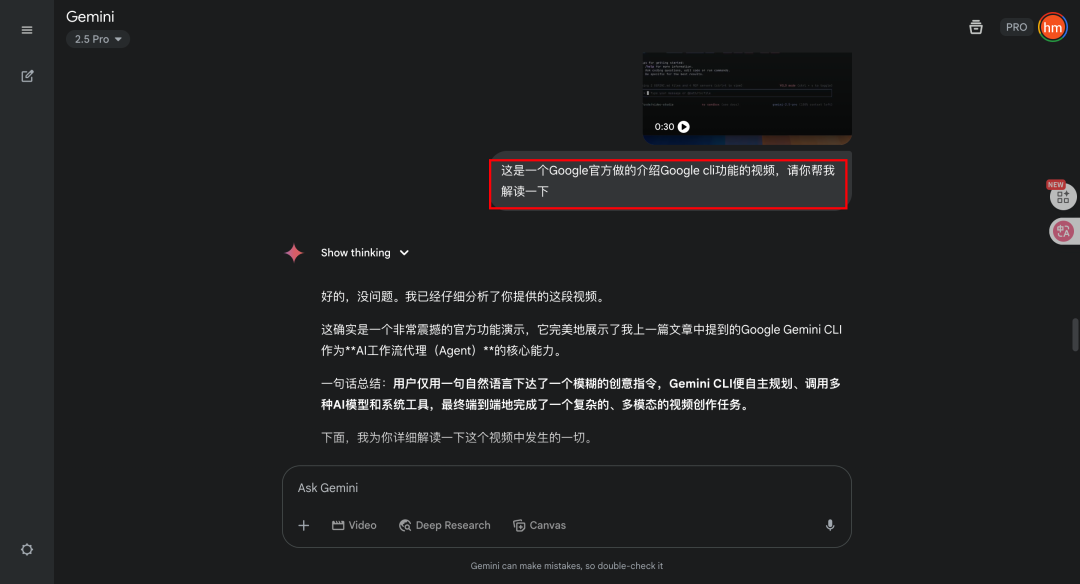Focus the Ask Gemini input field

coord(566,488)
